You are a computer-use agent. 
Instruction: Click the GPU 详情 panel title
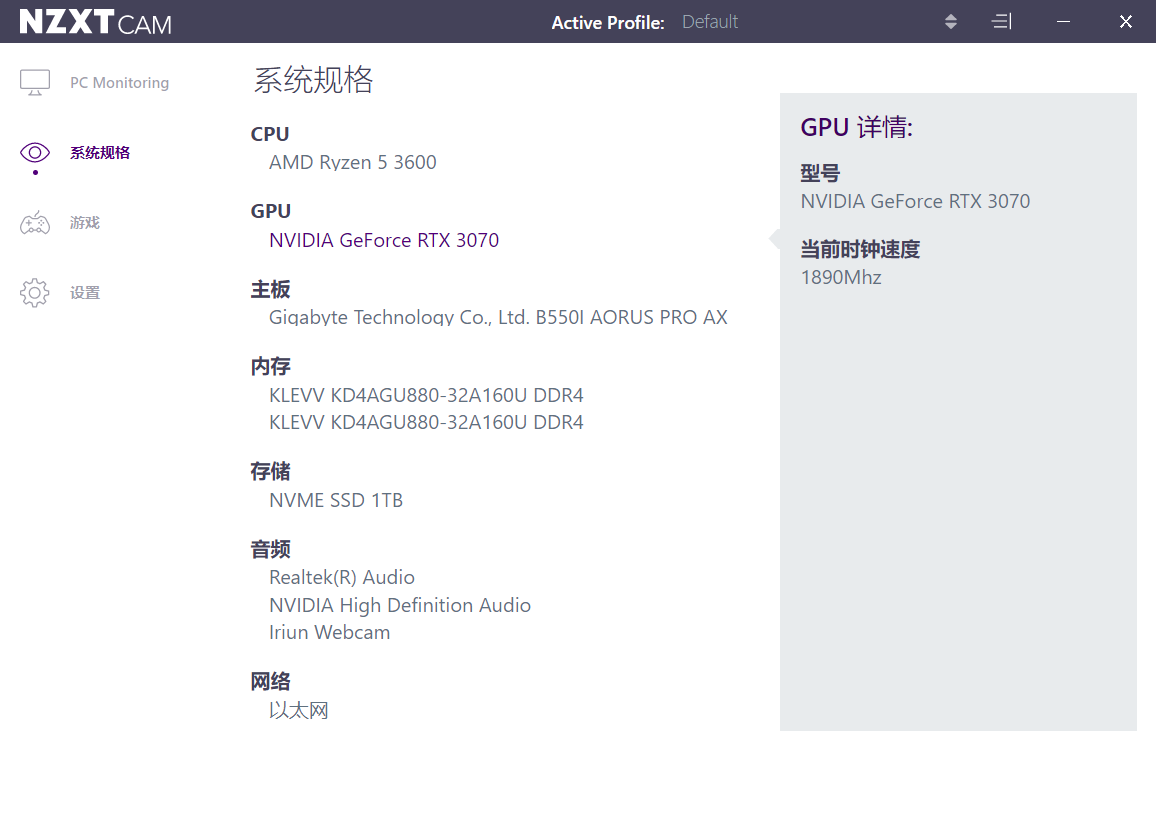[857, 127]
